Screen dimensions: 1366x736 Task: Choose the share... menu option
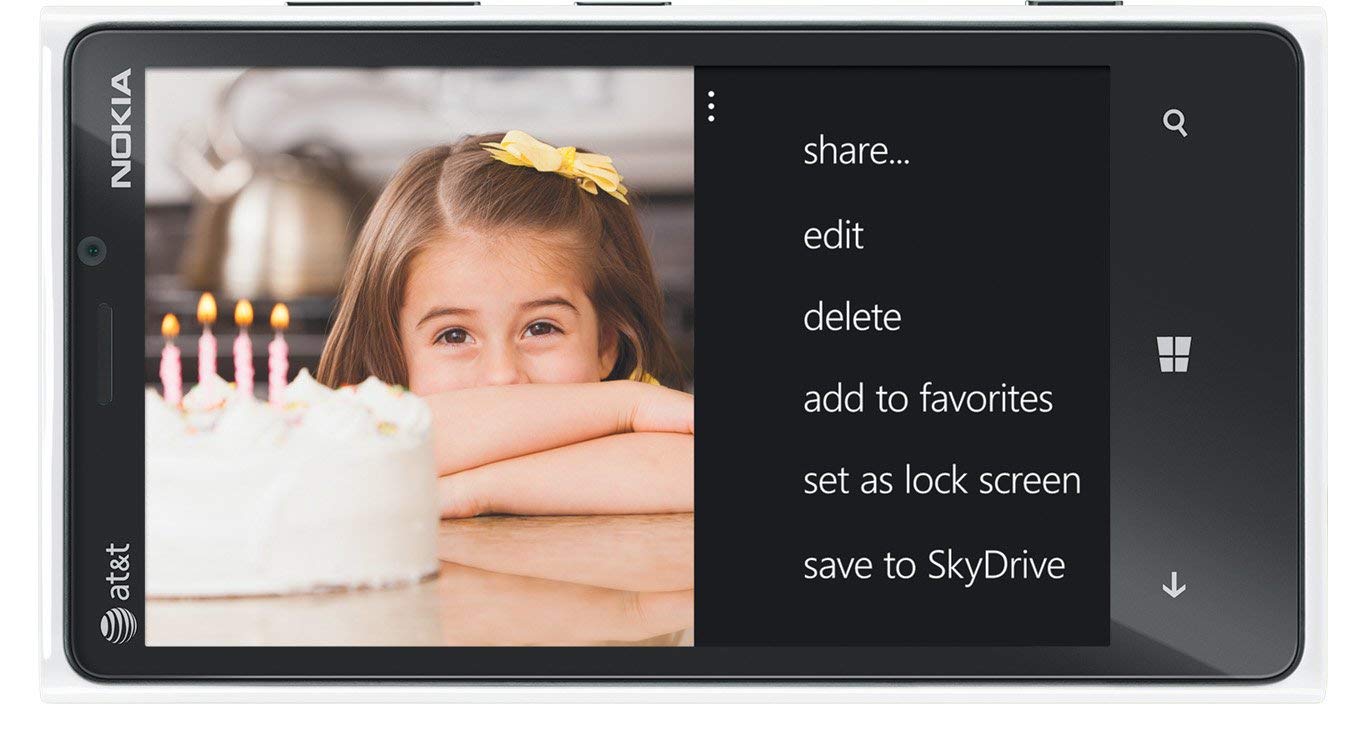[x=856, y=151]
